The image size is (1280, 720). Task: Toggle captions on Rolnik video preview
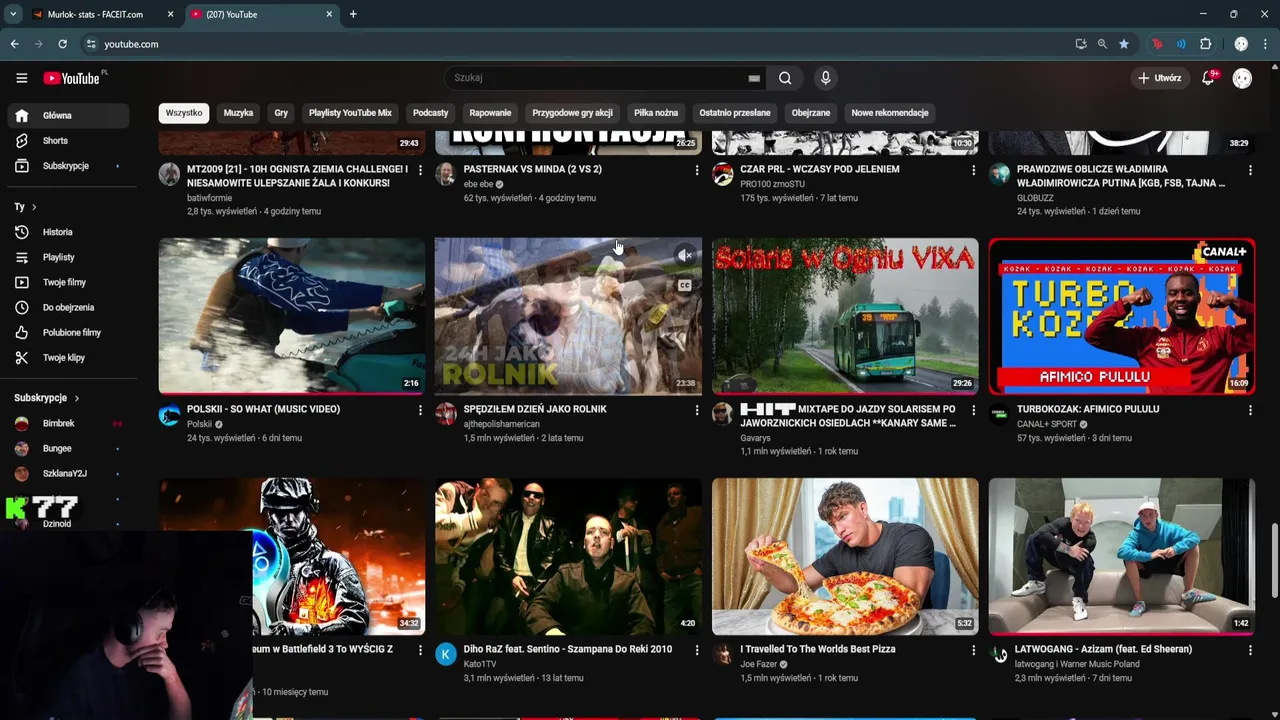pyautogui.click(x=685, y=285)
